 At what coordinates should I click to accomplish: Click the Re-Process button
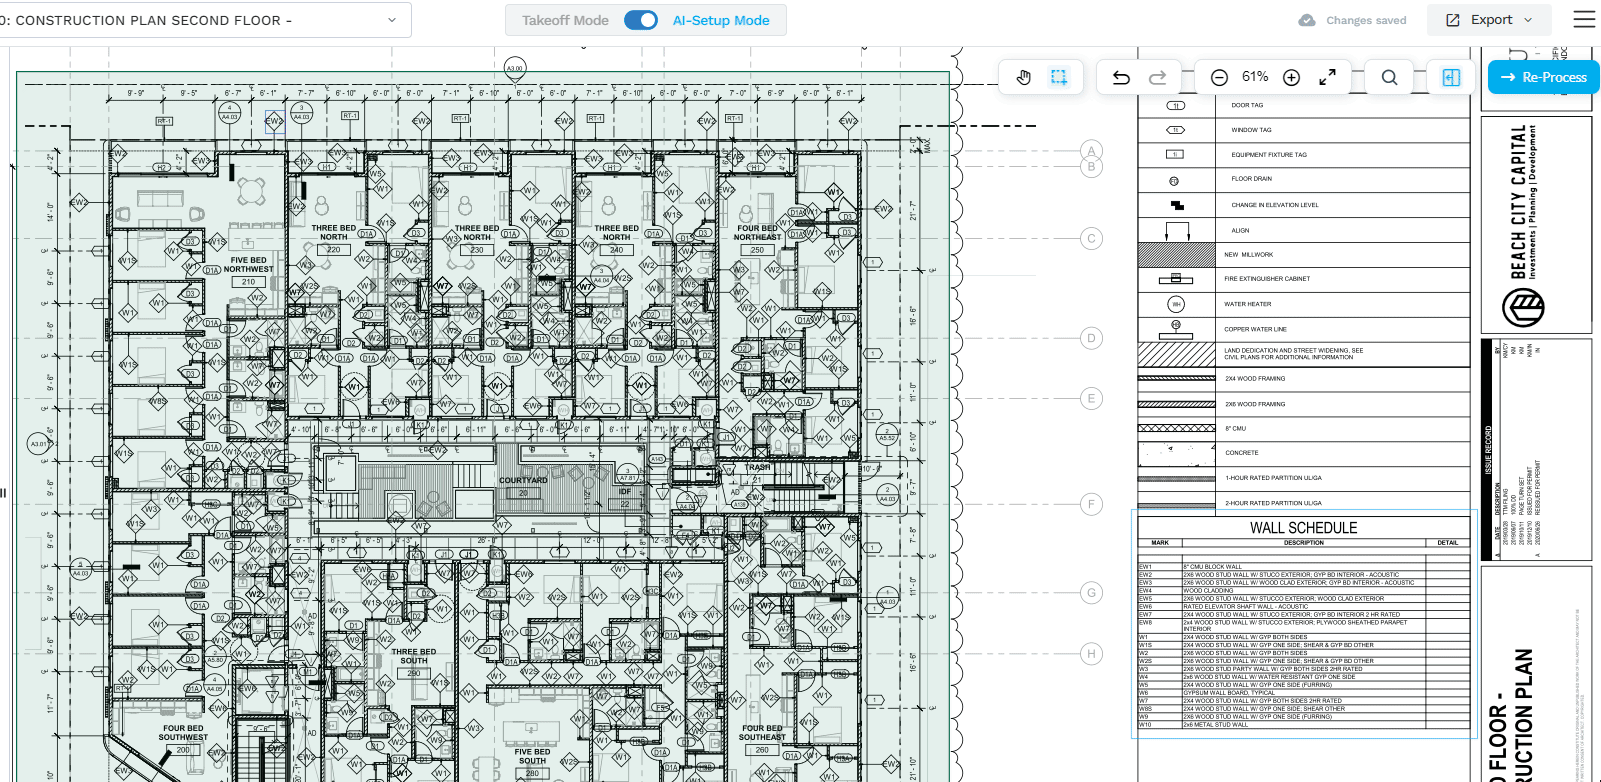pyautogui.click(x=1543, y=77)
